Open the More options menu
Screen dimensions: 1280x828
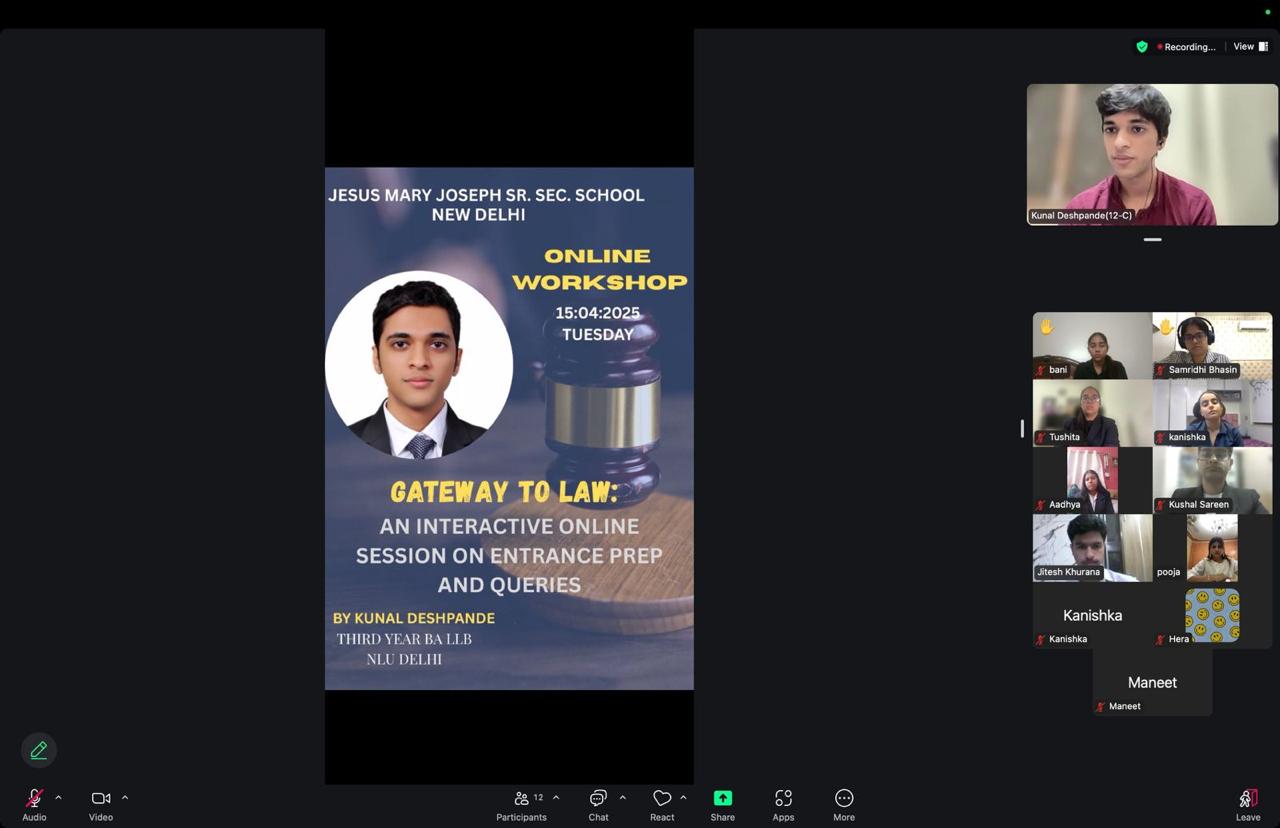click(x=844, y=799)
